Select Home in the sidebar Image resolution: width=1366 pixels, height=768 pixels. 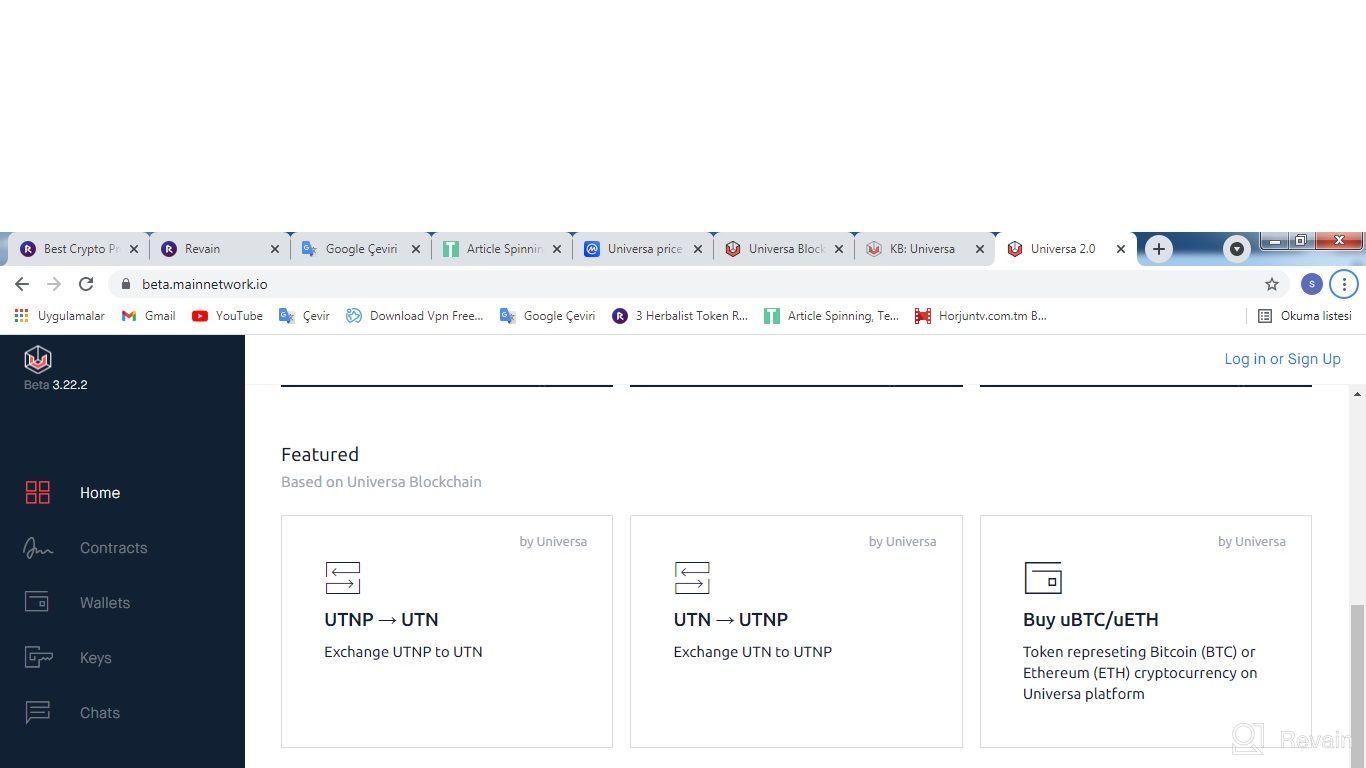(x=100, y=493)
